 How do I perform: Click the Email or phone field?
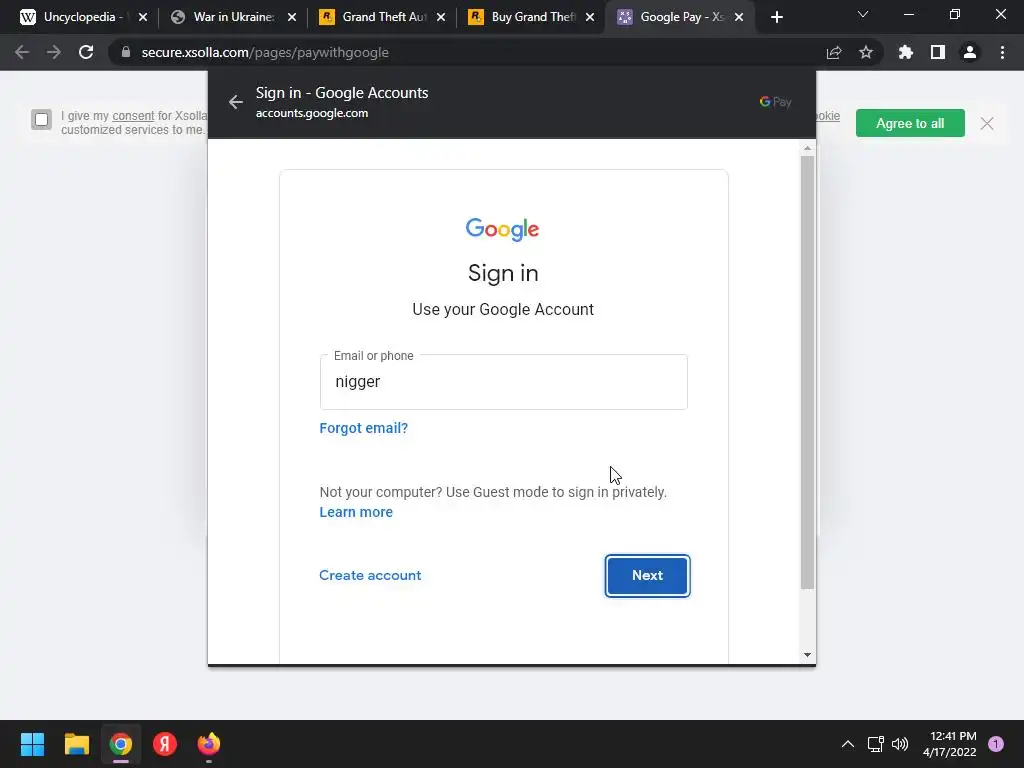coord(504,382)
